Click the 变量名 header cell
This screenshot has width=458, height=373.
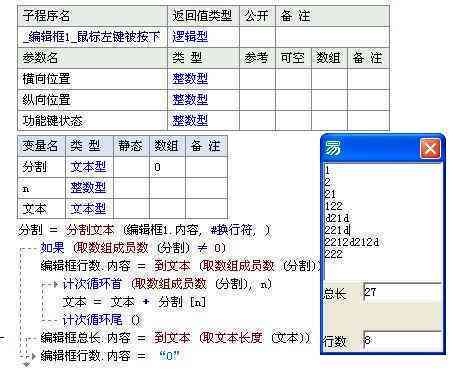pos(41,146)
